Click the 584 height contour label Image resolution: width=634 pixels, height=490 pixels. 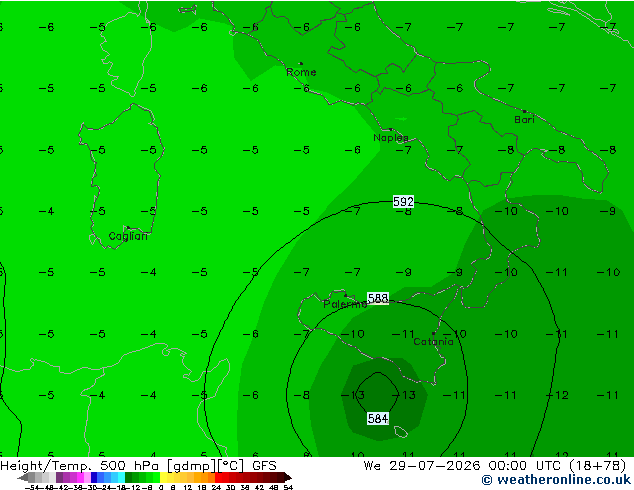tap(378, 418)
